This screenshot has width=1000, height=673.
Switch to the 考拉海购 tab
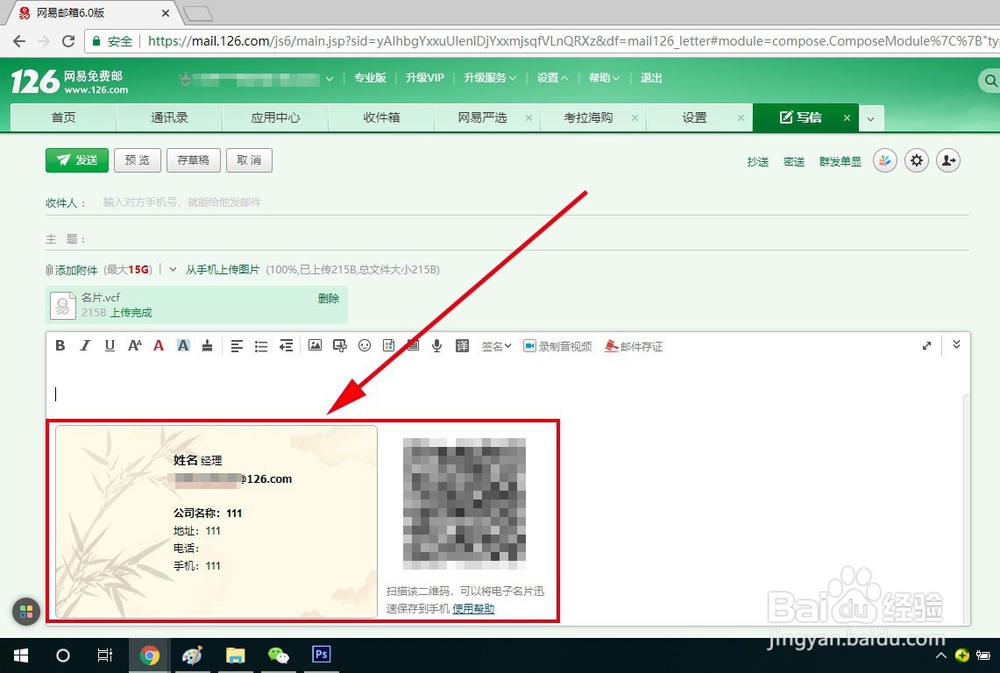click(x=588, y=117)
